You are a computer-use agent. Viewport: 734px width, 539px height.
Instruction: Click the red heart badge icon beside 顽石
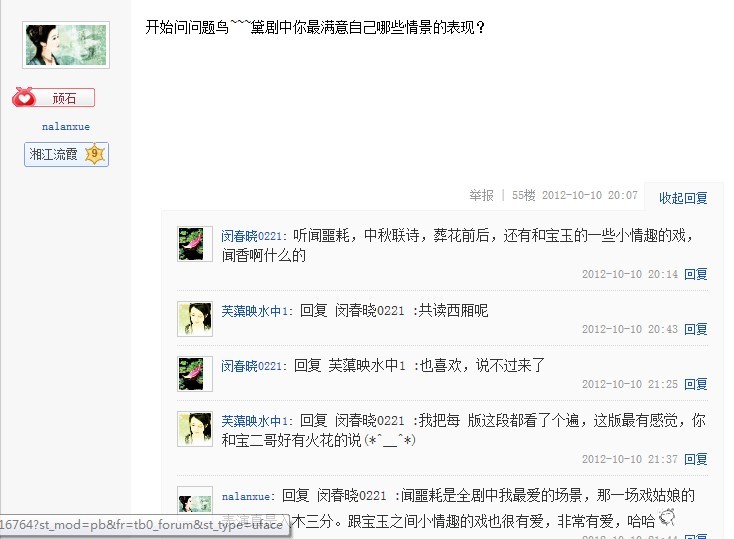[23, 97]
